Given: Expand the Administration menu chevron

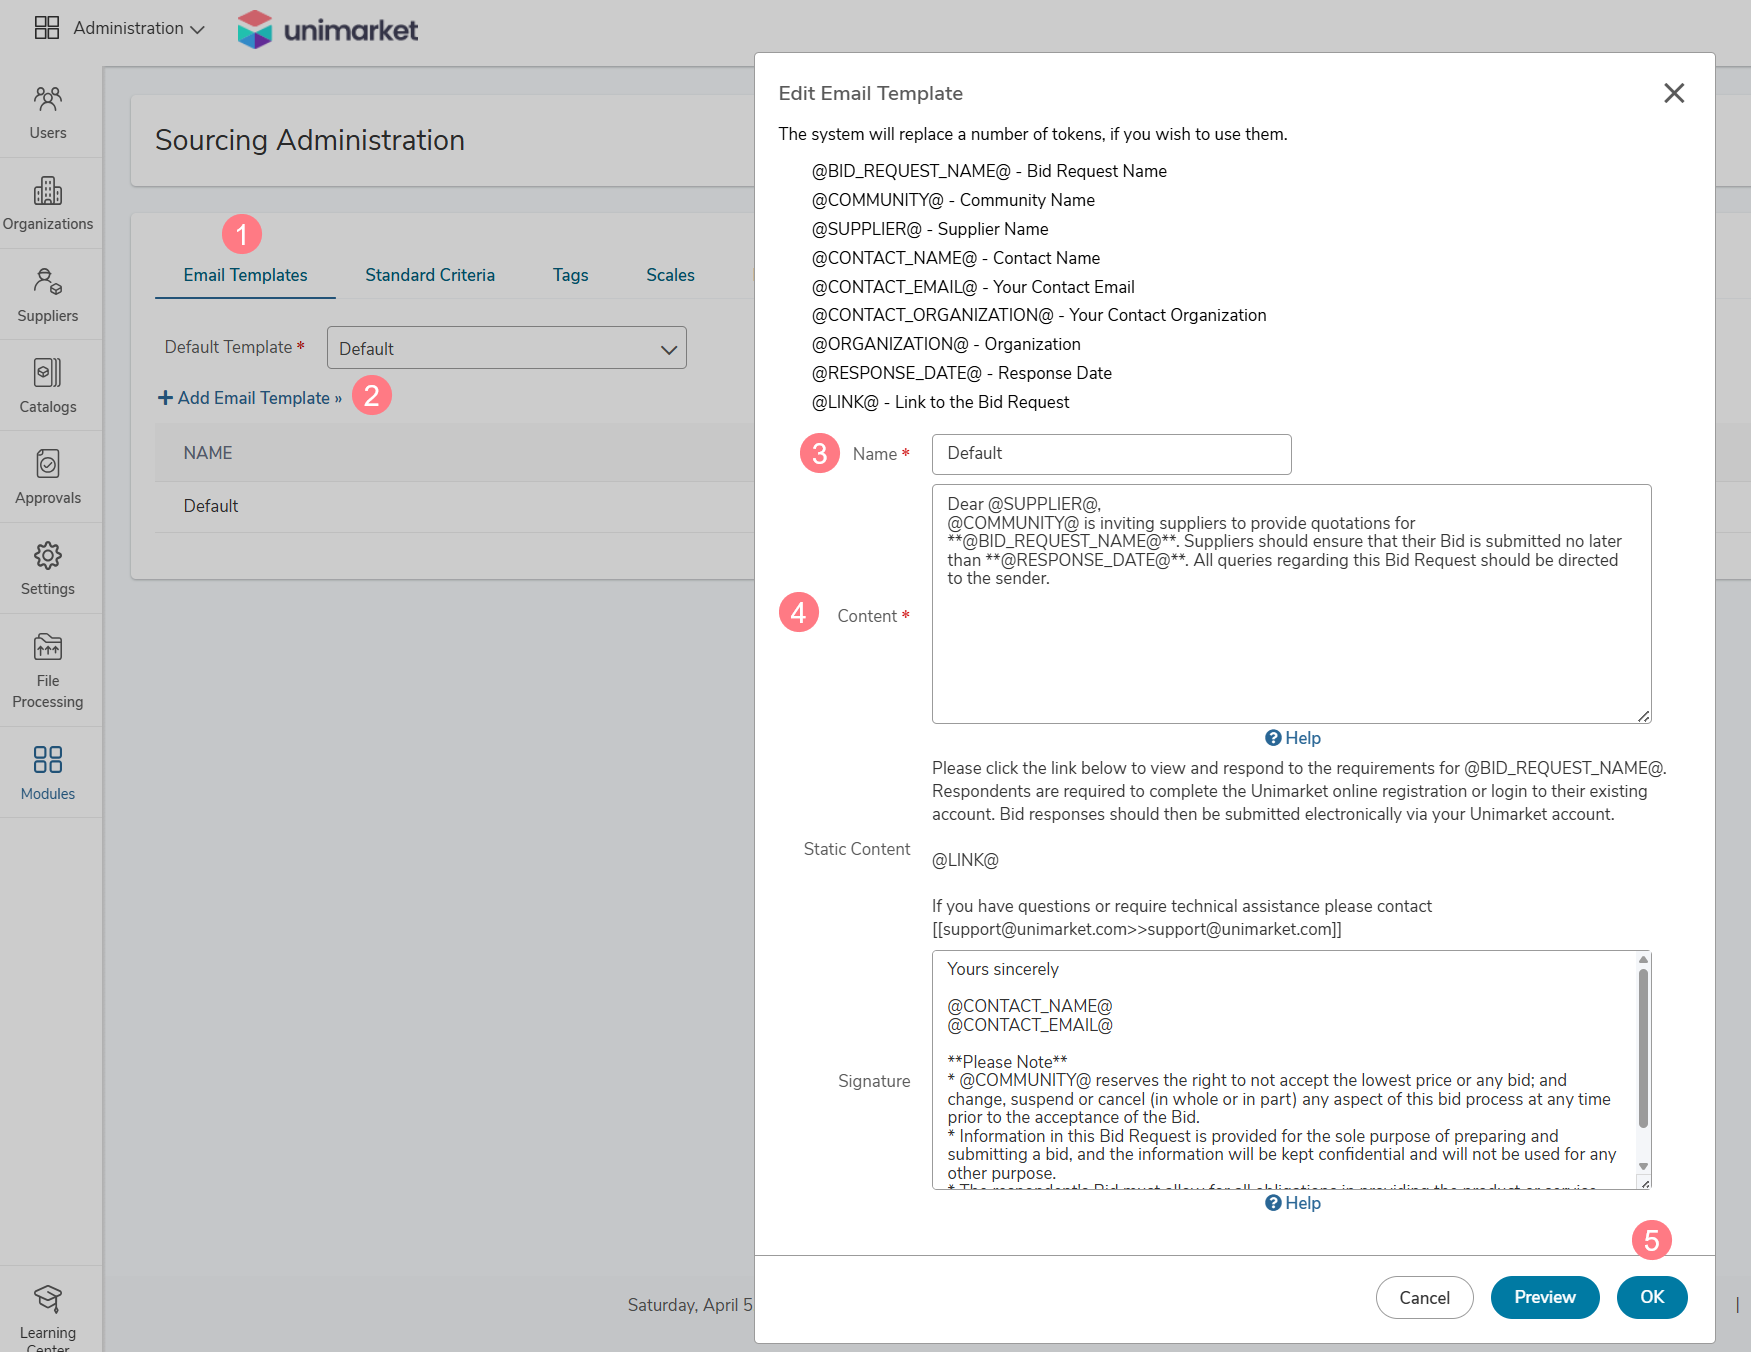Looking at the screenshot, I should tap(197, 30).
